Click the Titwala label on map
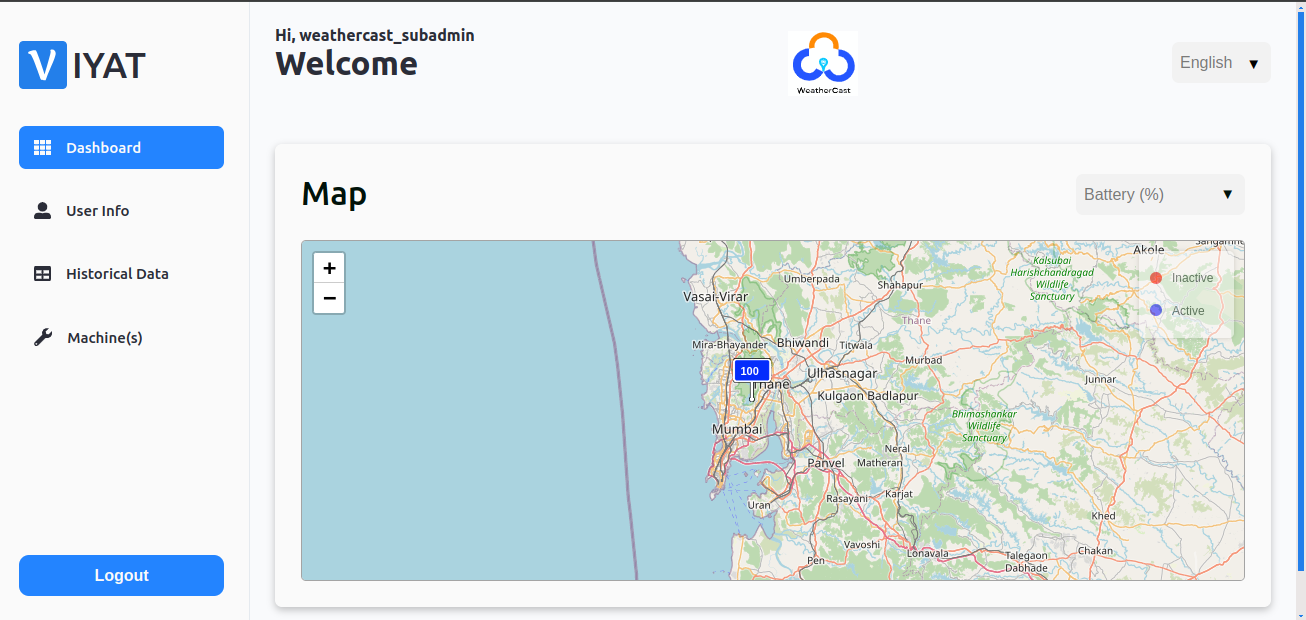Viewport: 1306px width, 620px height. [856, 345]
